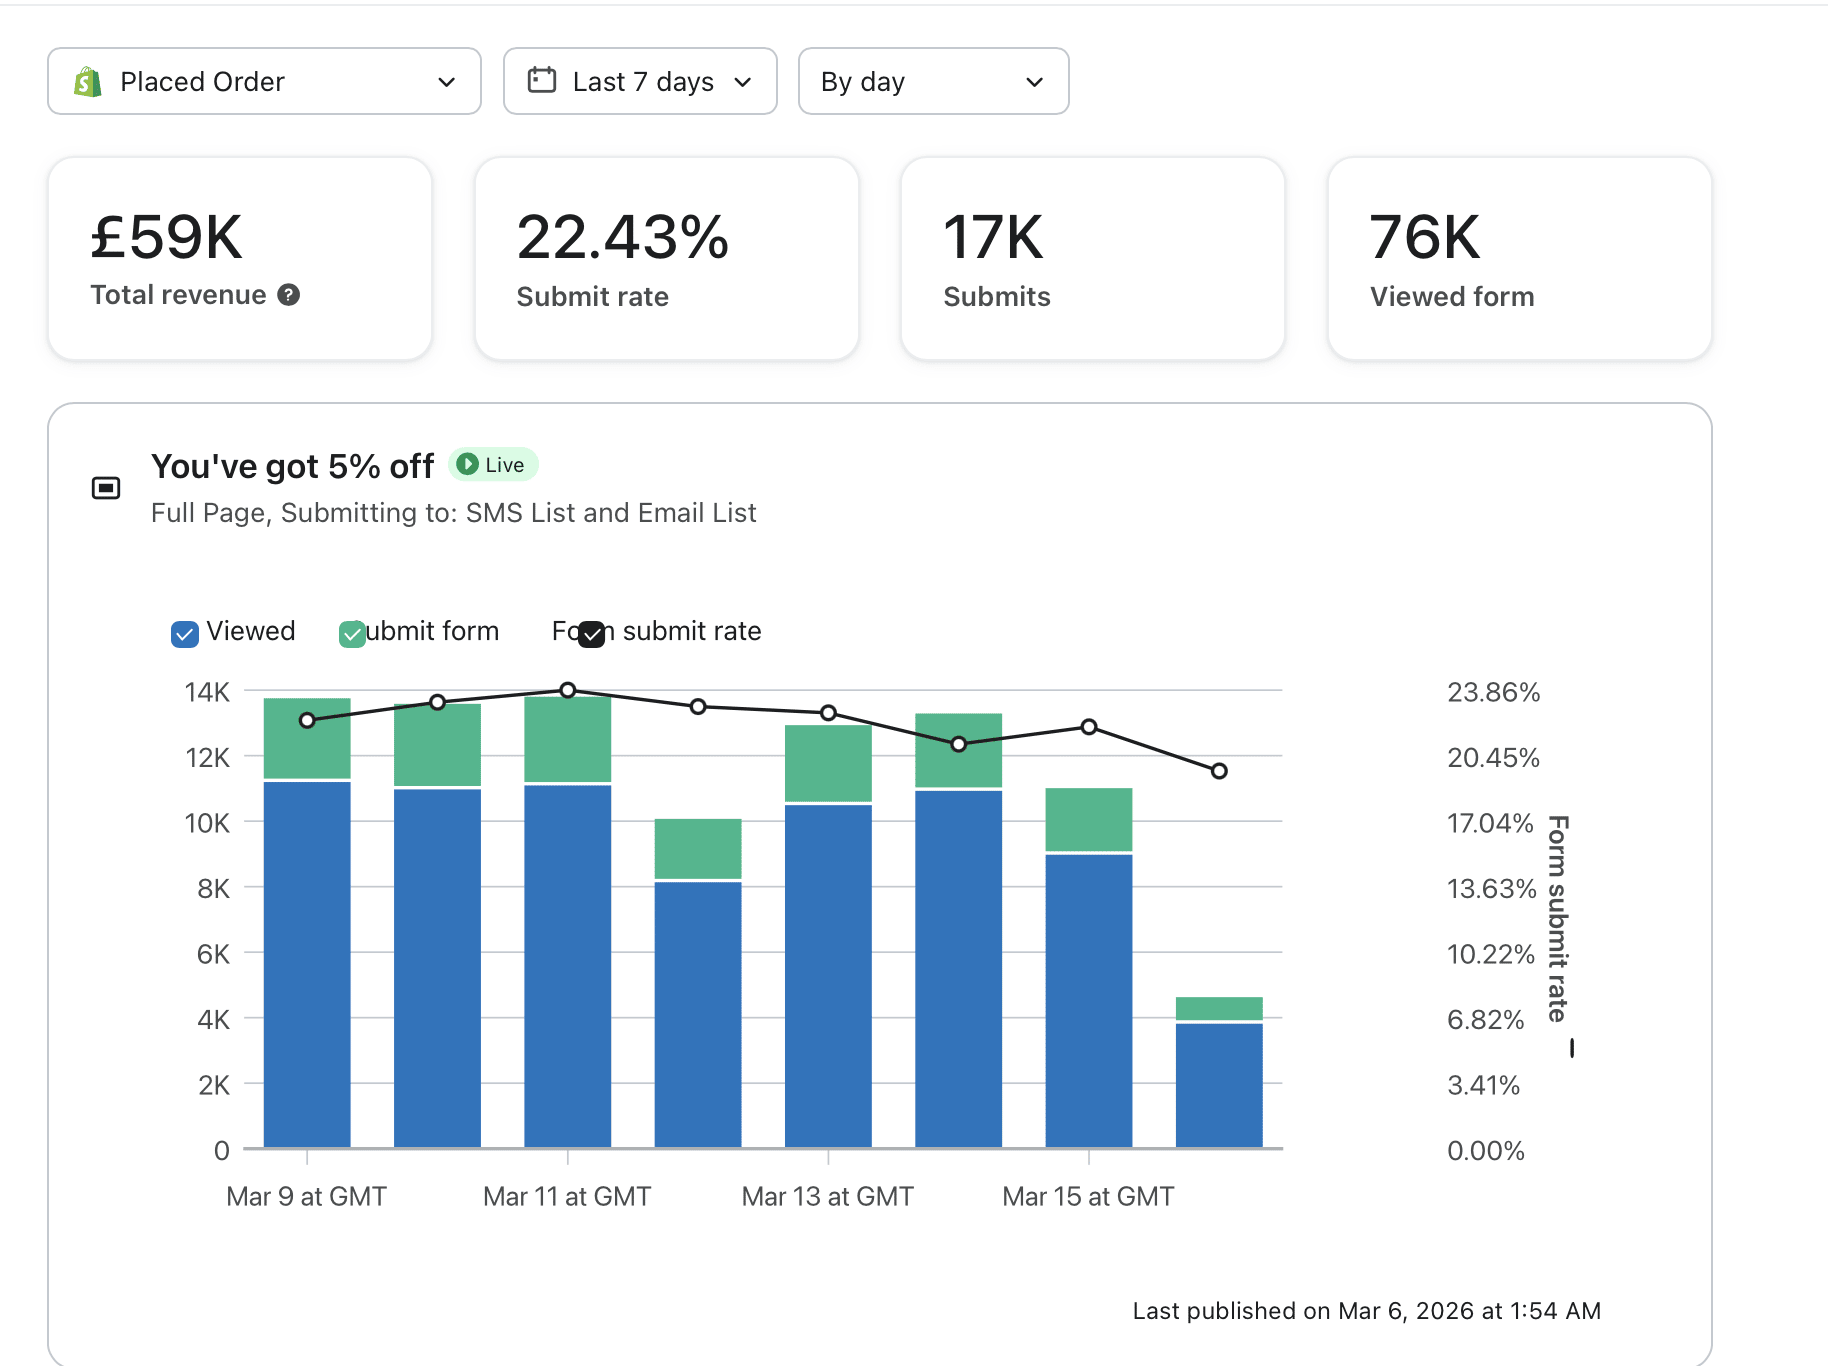The width and height of the screenshot is (1828, 1366).
Task: Uncheck the Viewed series checkbox
Action: tap(185, 634)
